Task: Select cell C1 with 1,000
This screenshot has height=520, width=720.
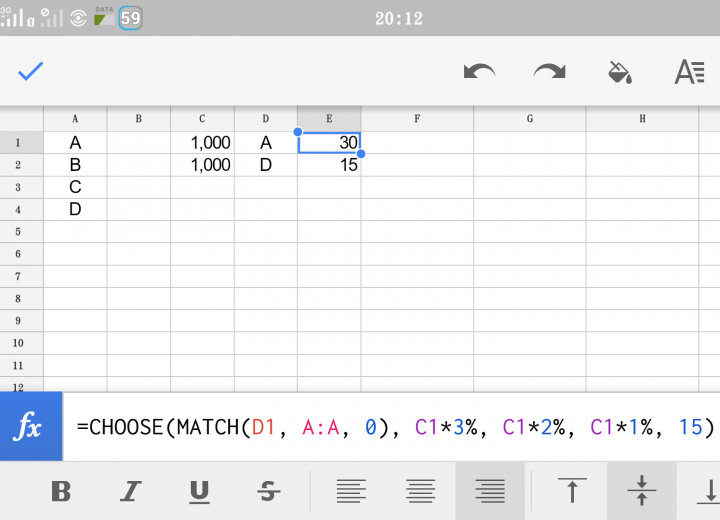Action: [202, 143]
